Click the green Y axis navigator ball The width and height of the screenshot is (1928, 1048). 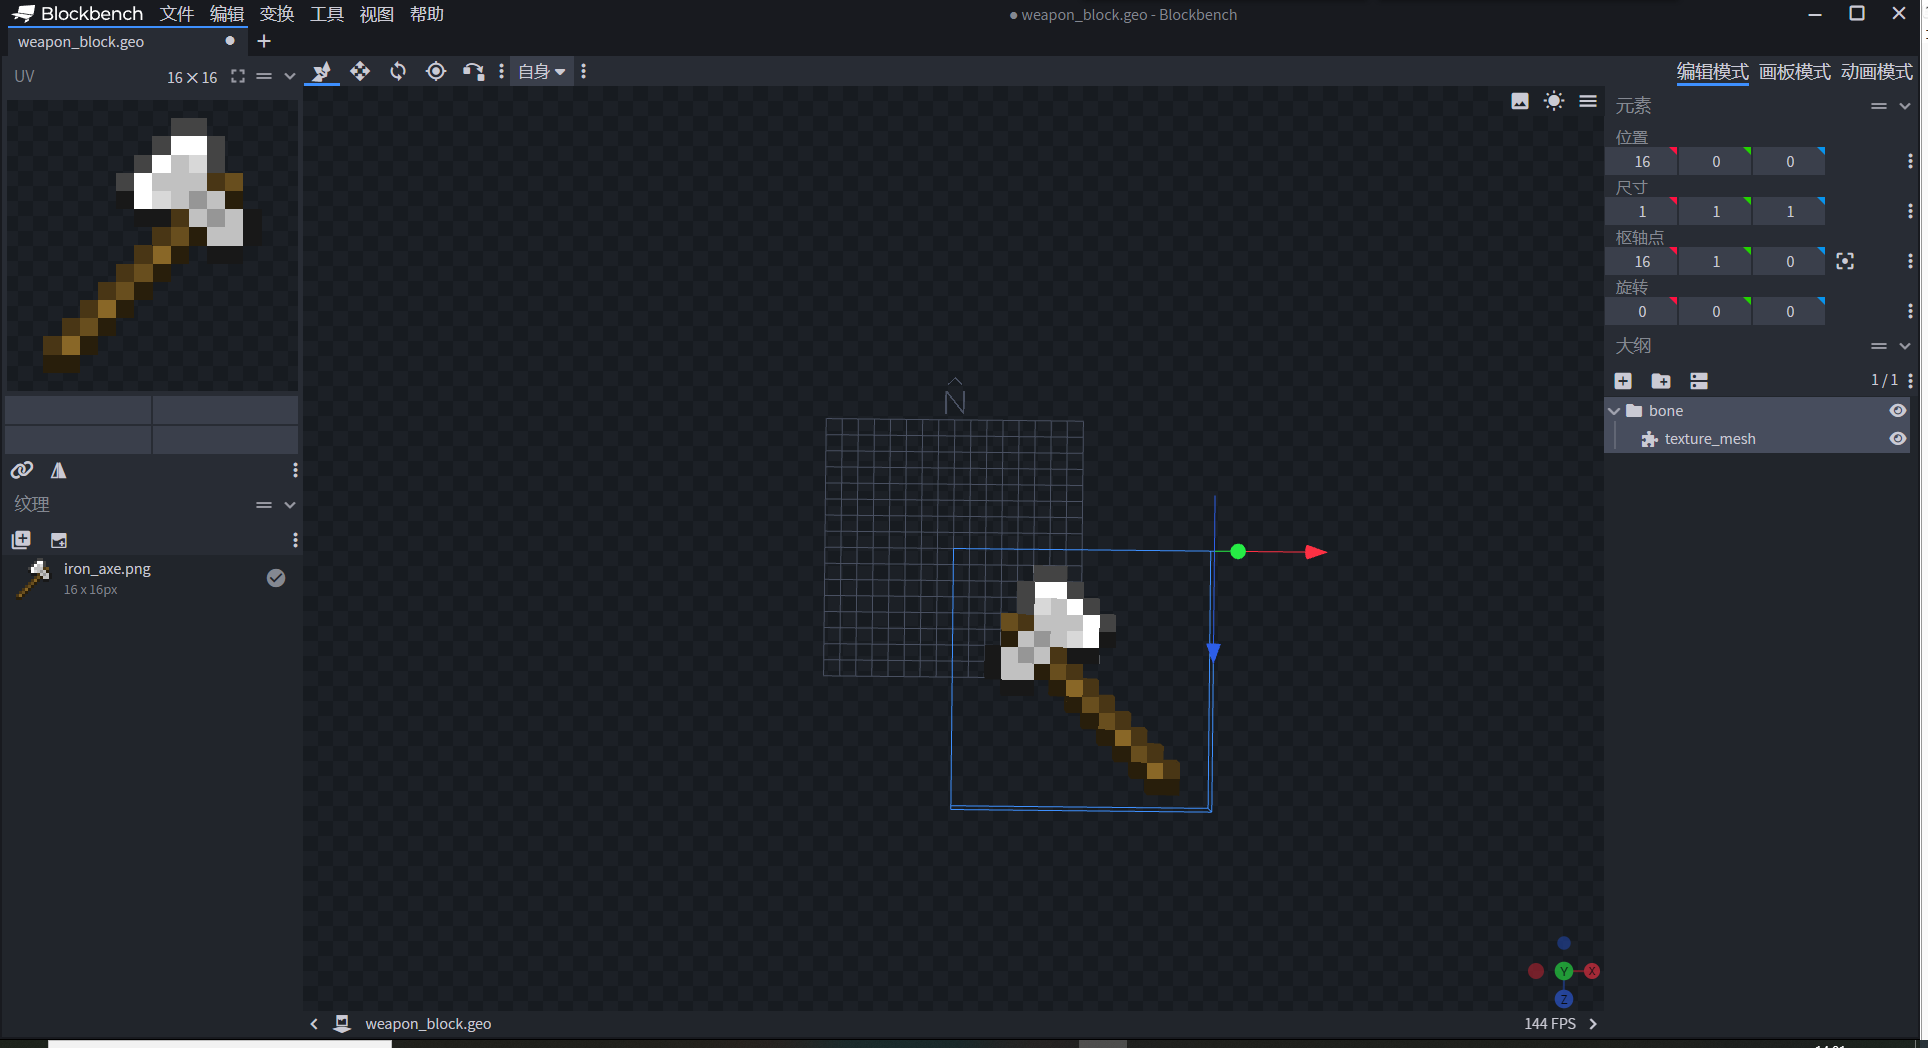coord(1564,971)
